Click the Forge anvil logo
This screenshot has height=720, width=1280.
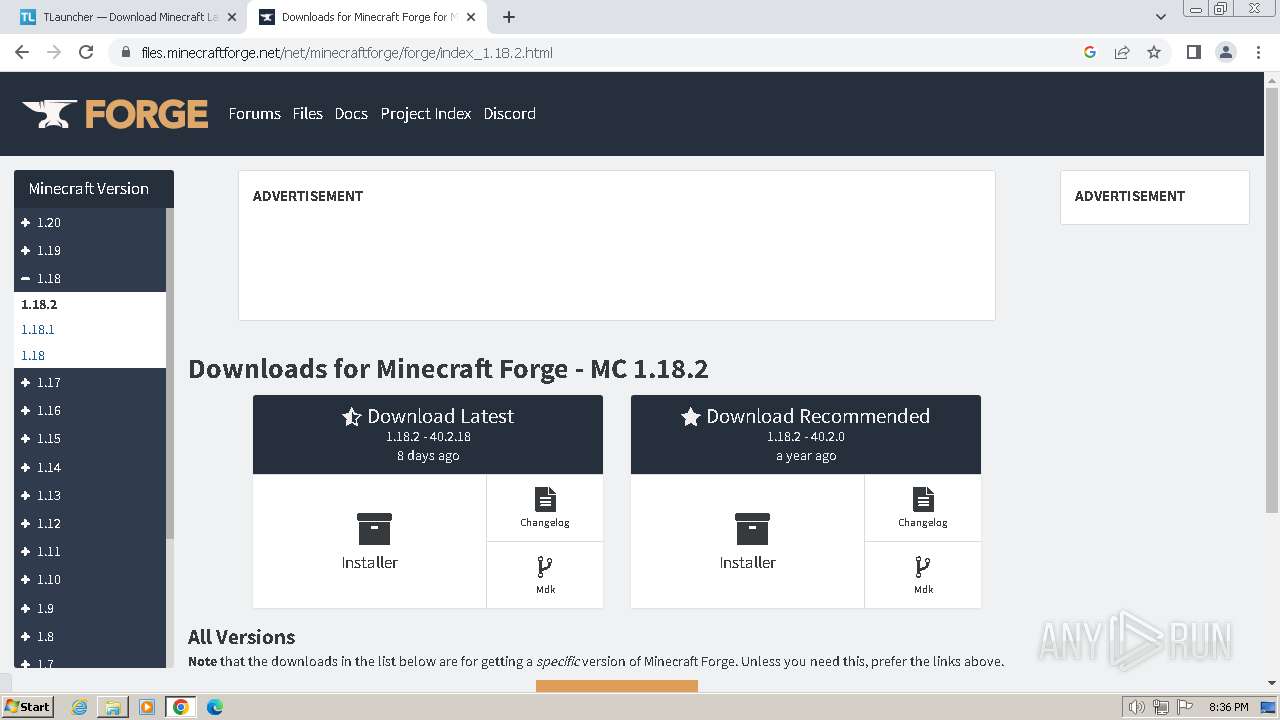coord(115,114)
